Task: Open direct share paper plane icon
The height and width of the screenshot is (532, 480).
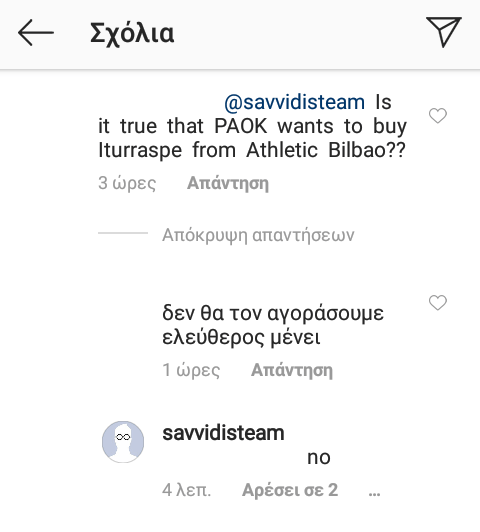Action: pyautogui.click(x=444, y=32)
